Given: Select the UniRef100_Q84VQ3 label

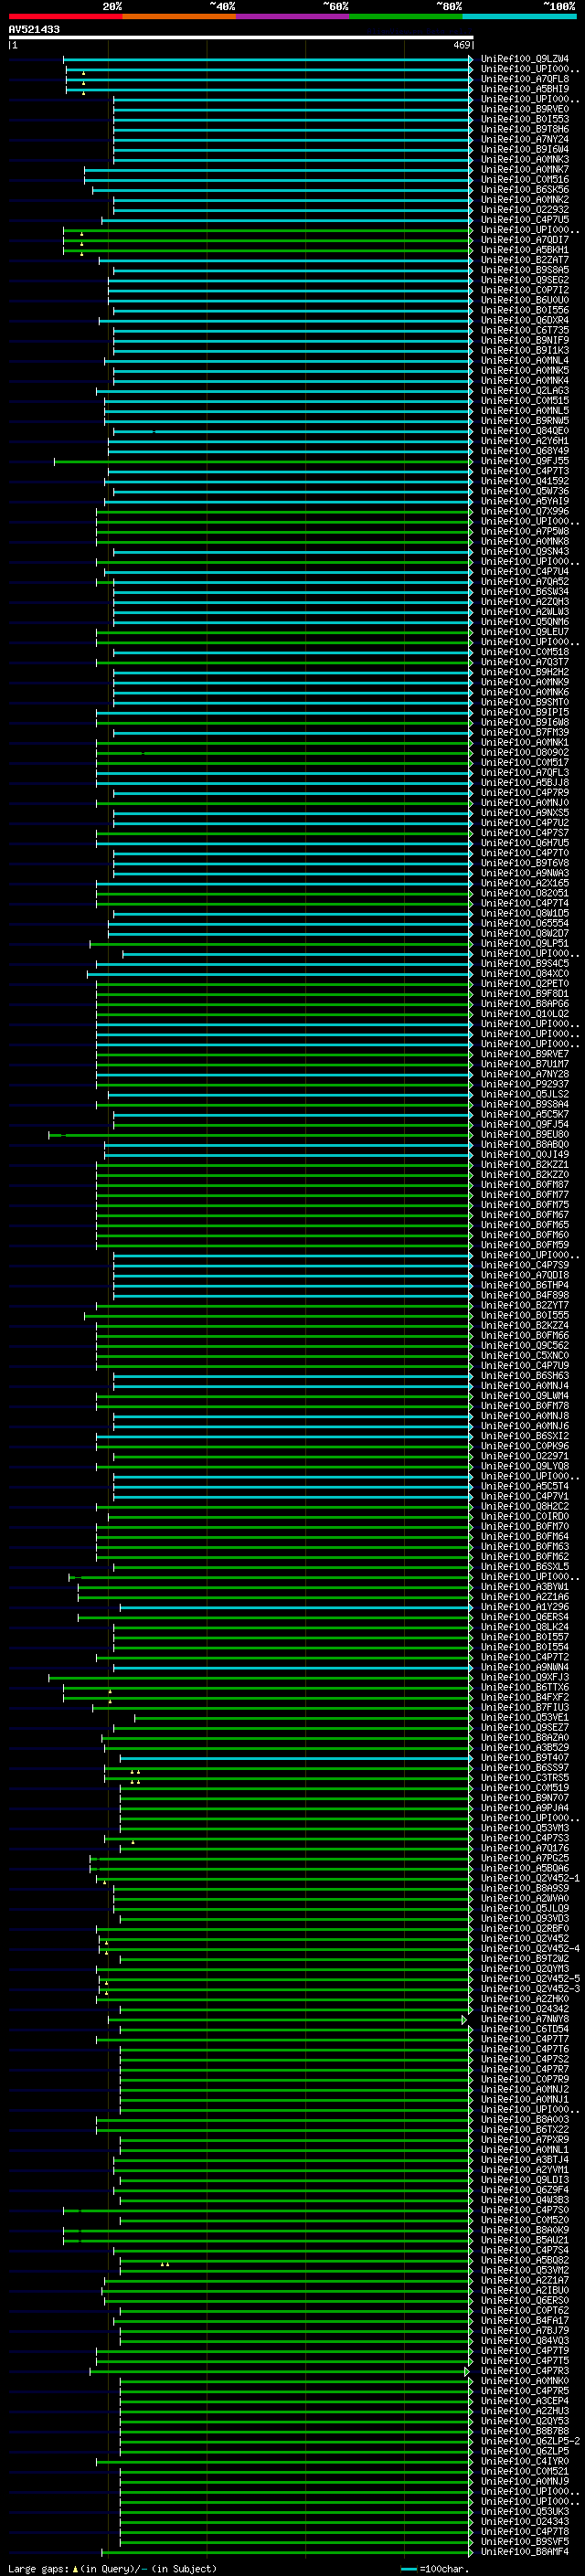Looking at the screenshot, I should coord(525,2340).
